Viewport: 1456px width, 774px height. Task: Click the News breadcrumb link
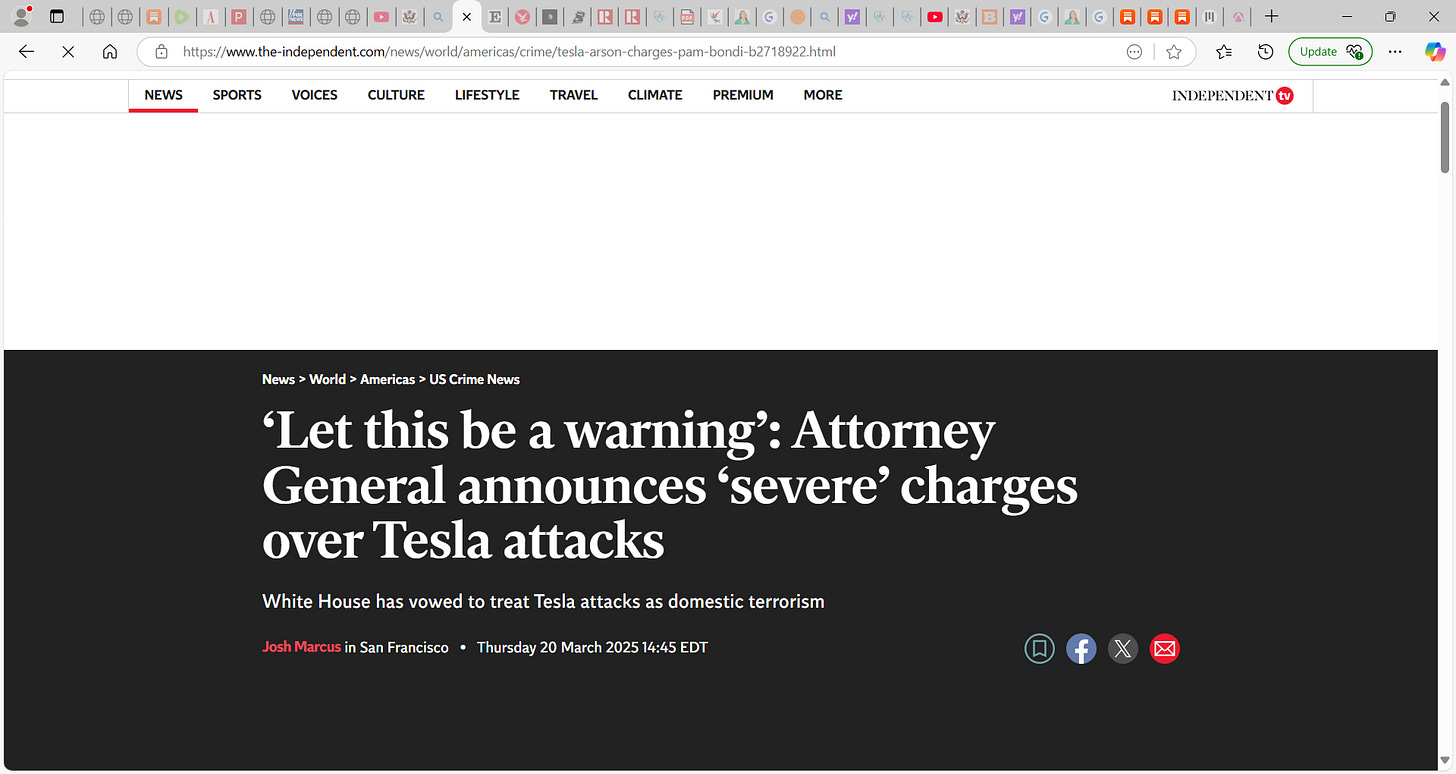pos(278,380)
